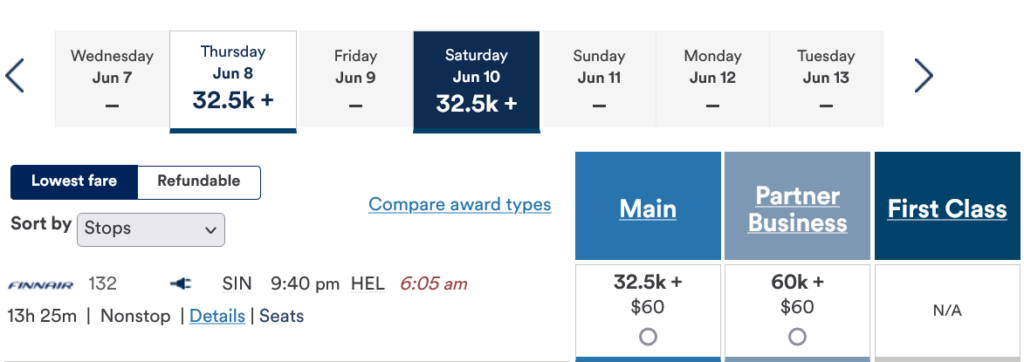
Task: View flight Details link
Action: click(x=217, y=316)
